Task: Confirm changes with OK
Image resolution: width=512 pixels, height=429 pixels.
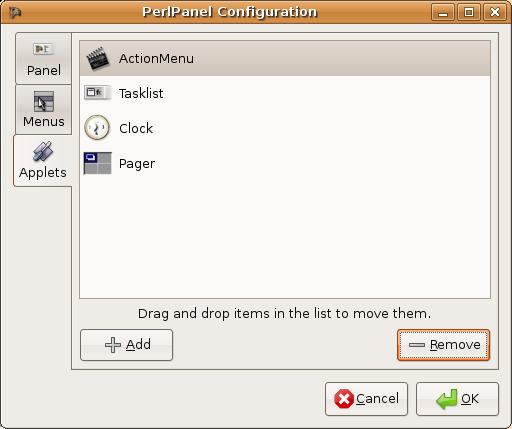Action: coord(457,399)
